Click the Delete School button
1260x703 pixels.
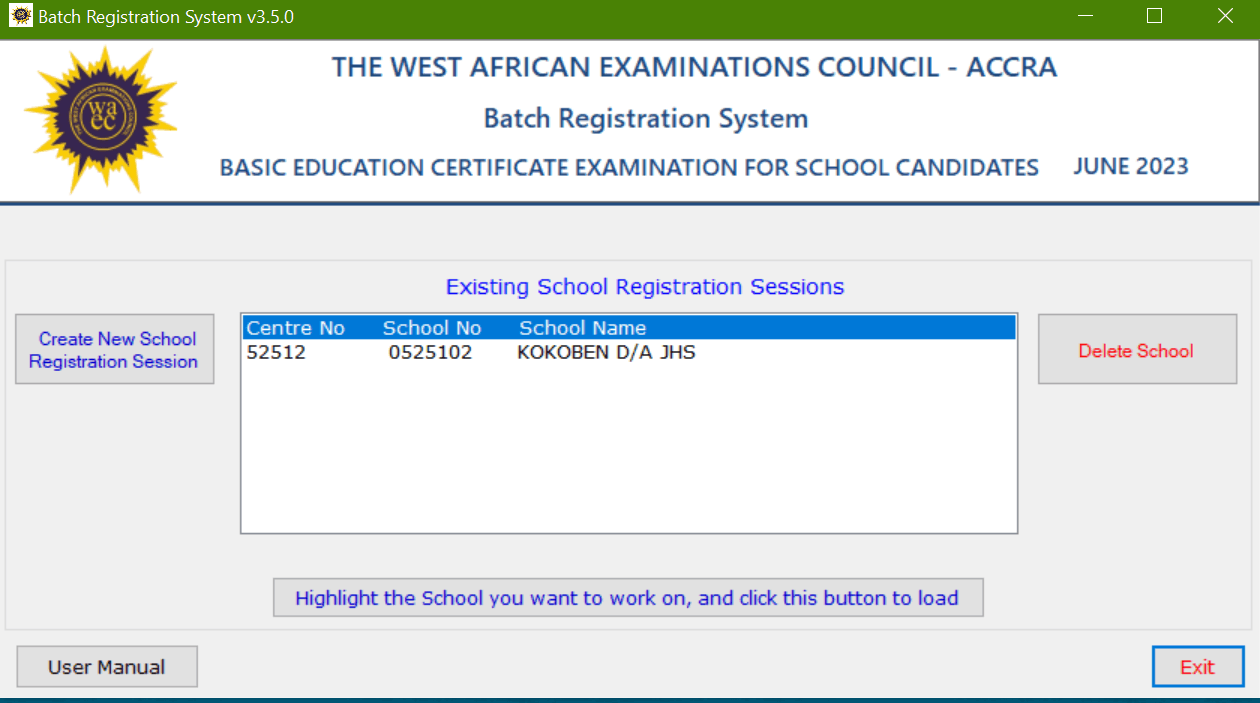[x=1137, y=349]
